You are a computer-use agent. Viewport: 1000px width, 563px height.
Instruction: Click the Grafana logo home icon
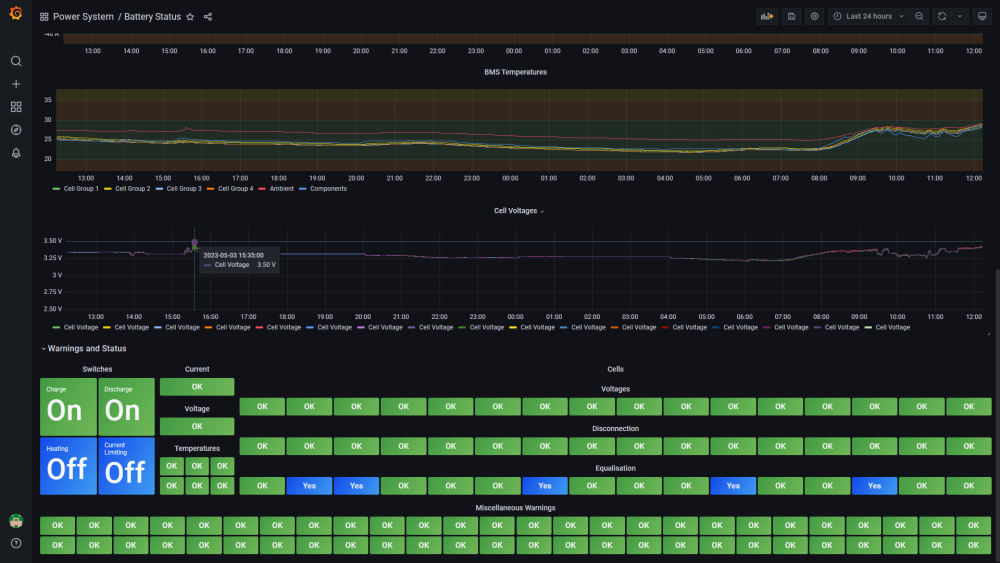16,13
